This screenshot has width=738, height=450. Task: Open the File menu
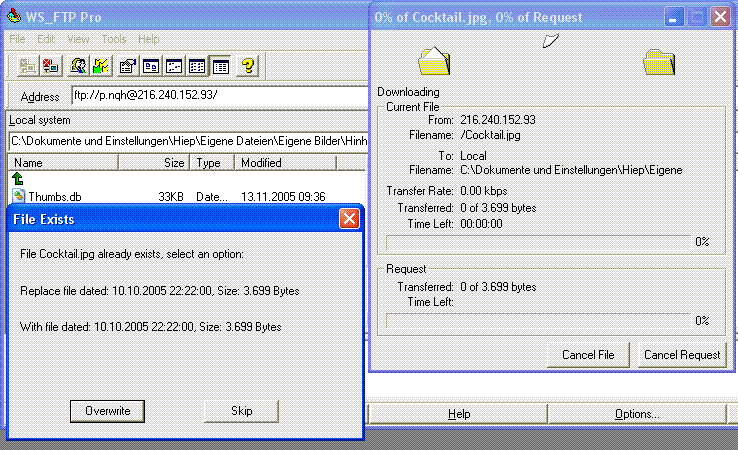17,39
